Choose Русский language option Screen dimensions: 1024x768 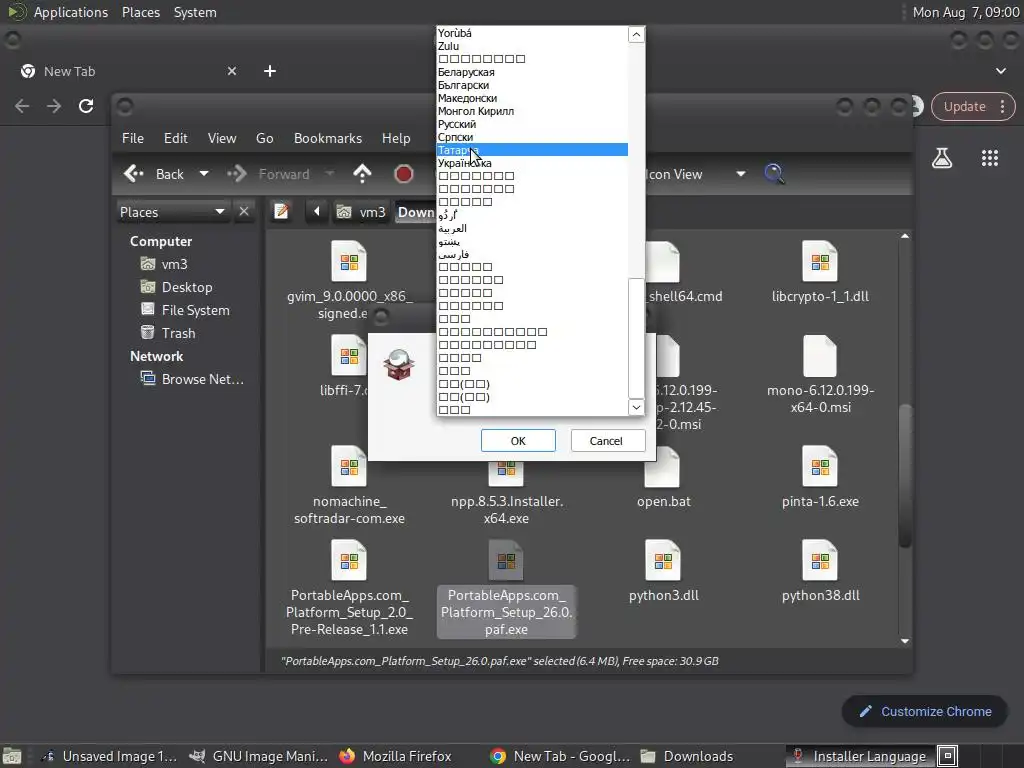click(x=532, y=124)
